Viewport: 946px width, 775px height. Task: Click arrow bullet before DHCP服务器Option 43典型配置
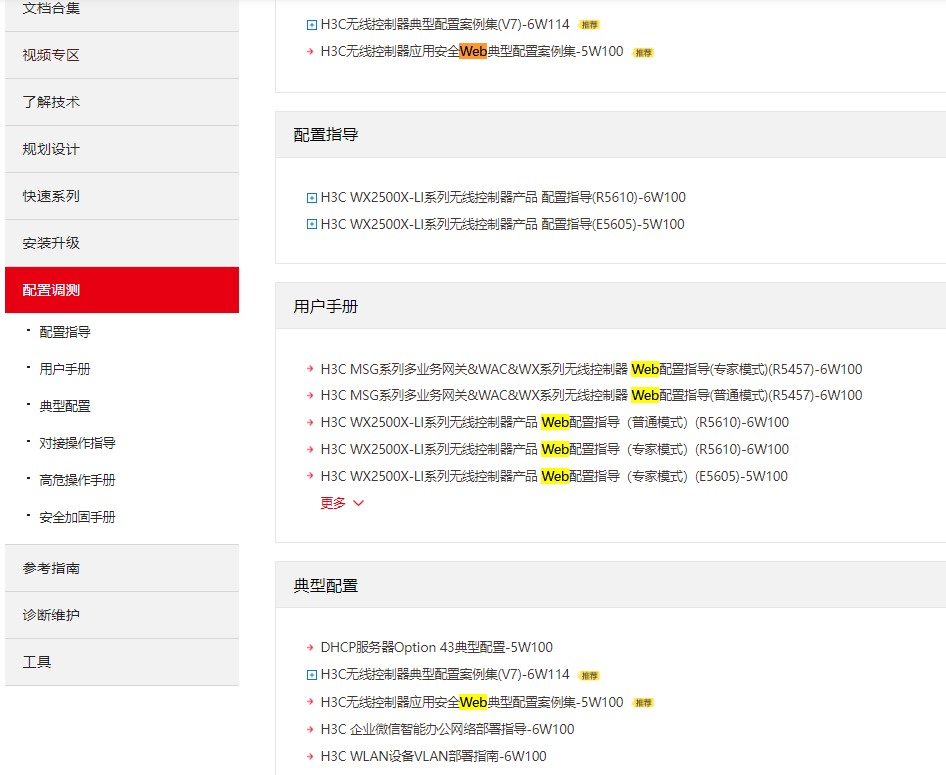[x=310, y=648]
